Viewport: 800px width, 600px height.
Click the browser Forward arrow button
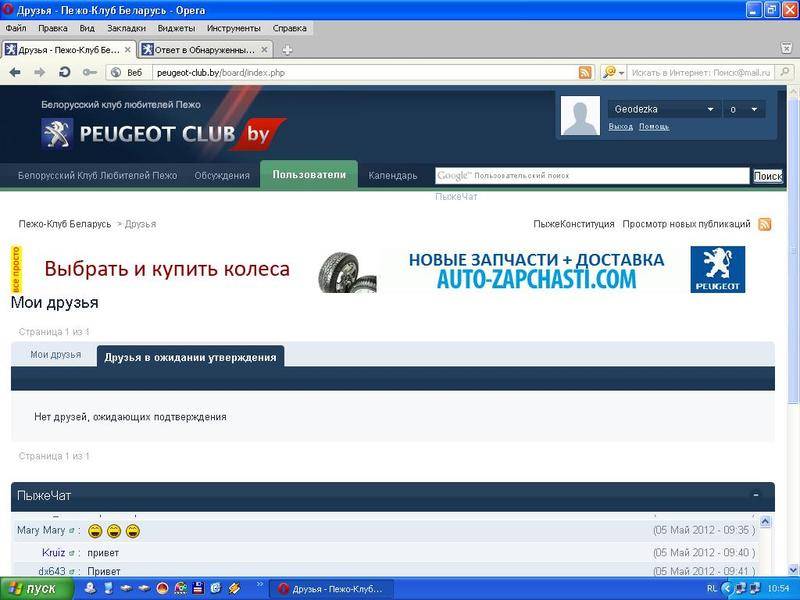tap(40, 72)
